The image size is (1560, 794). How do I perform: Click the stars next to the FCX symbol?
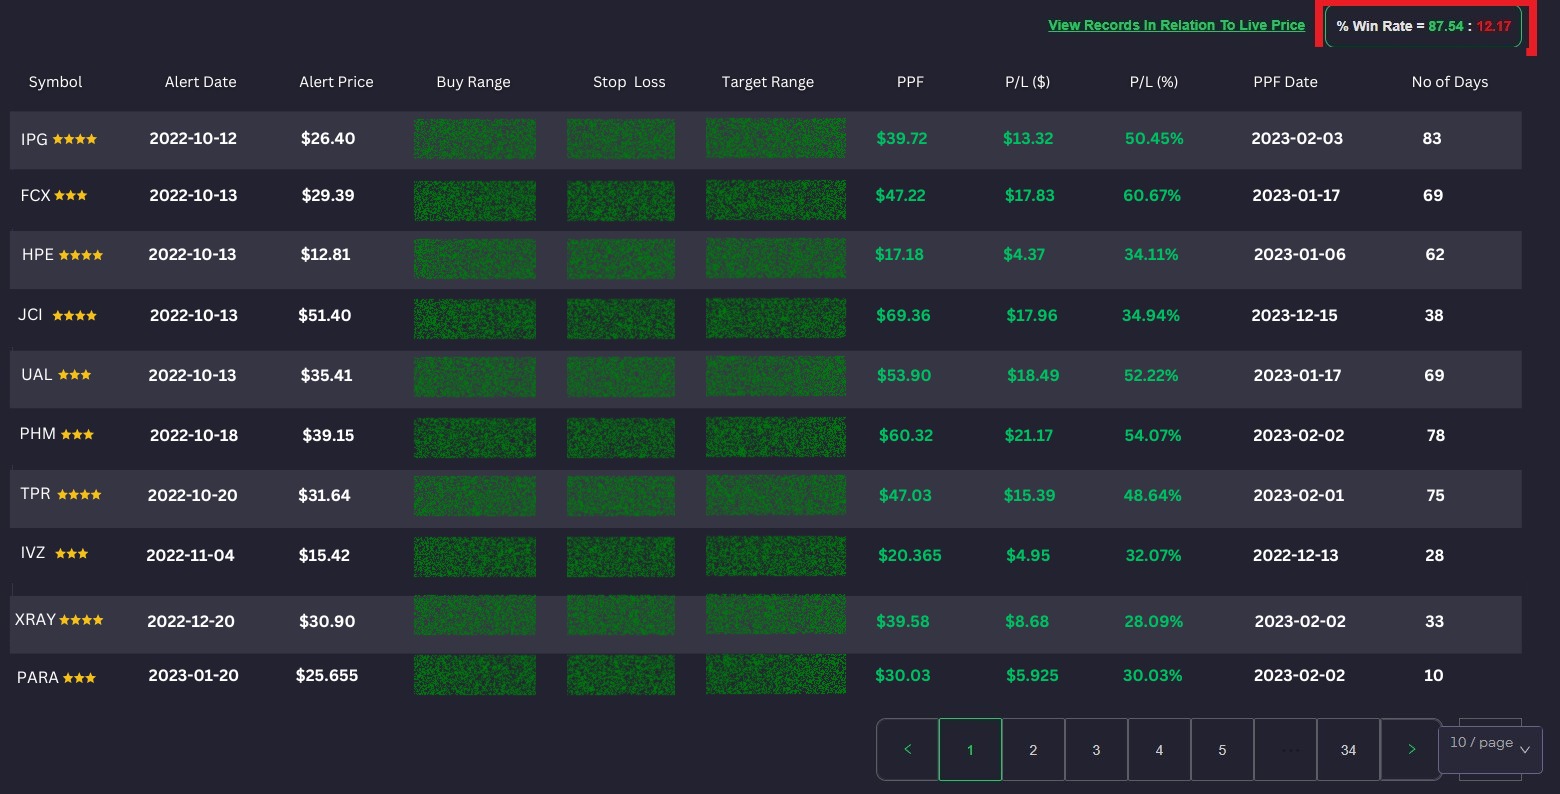tap(71, 196)
